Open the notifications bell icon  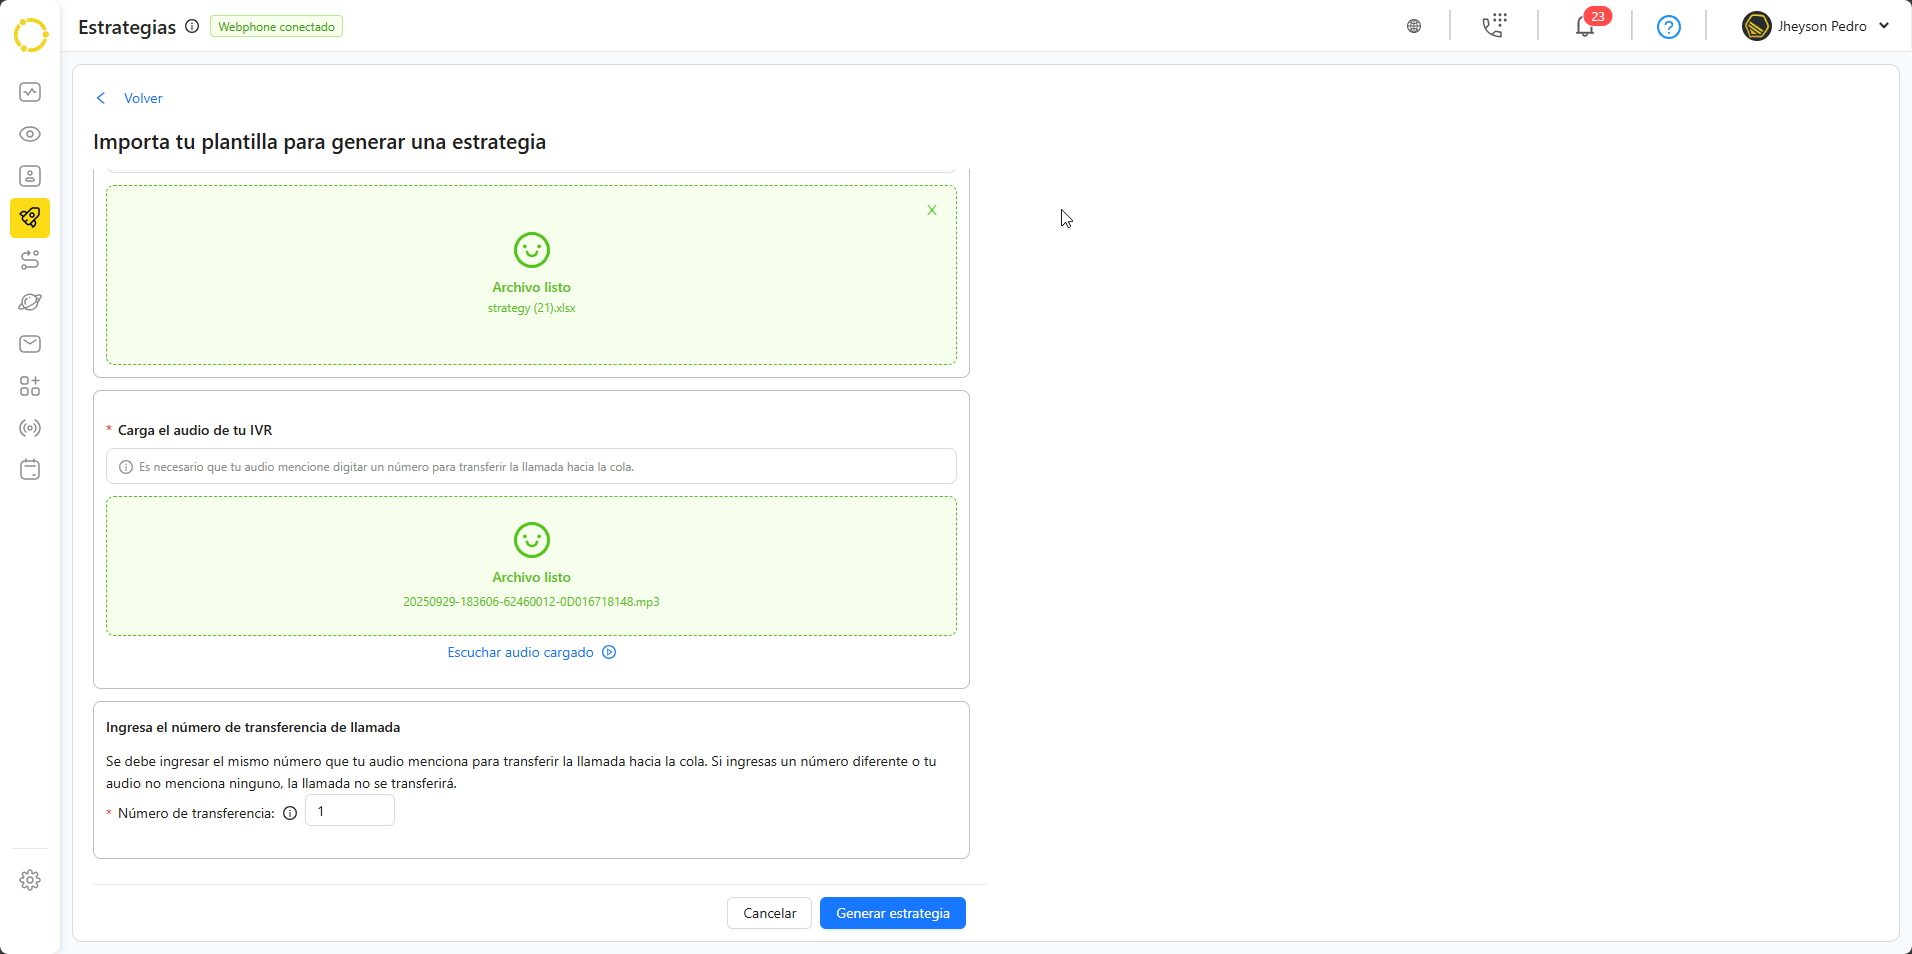tap(1585, 27)
